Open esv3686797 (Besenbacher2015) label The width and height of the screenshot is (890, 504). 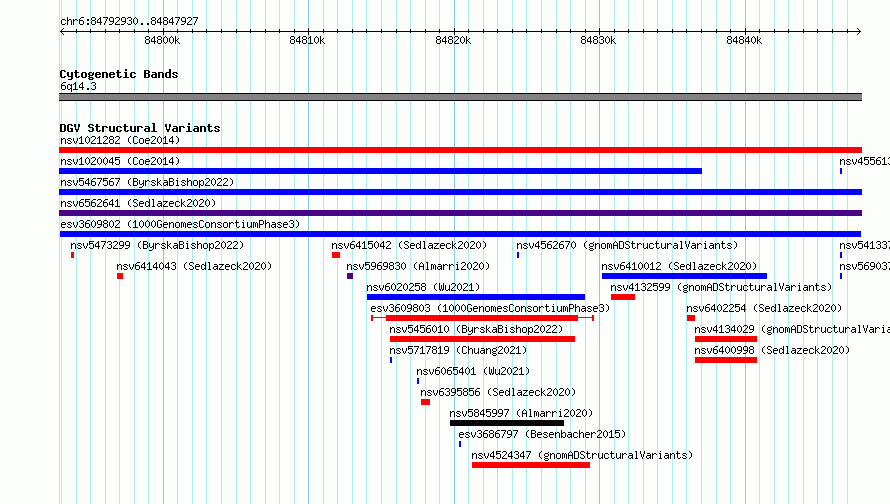(542, 434)
